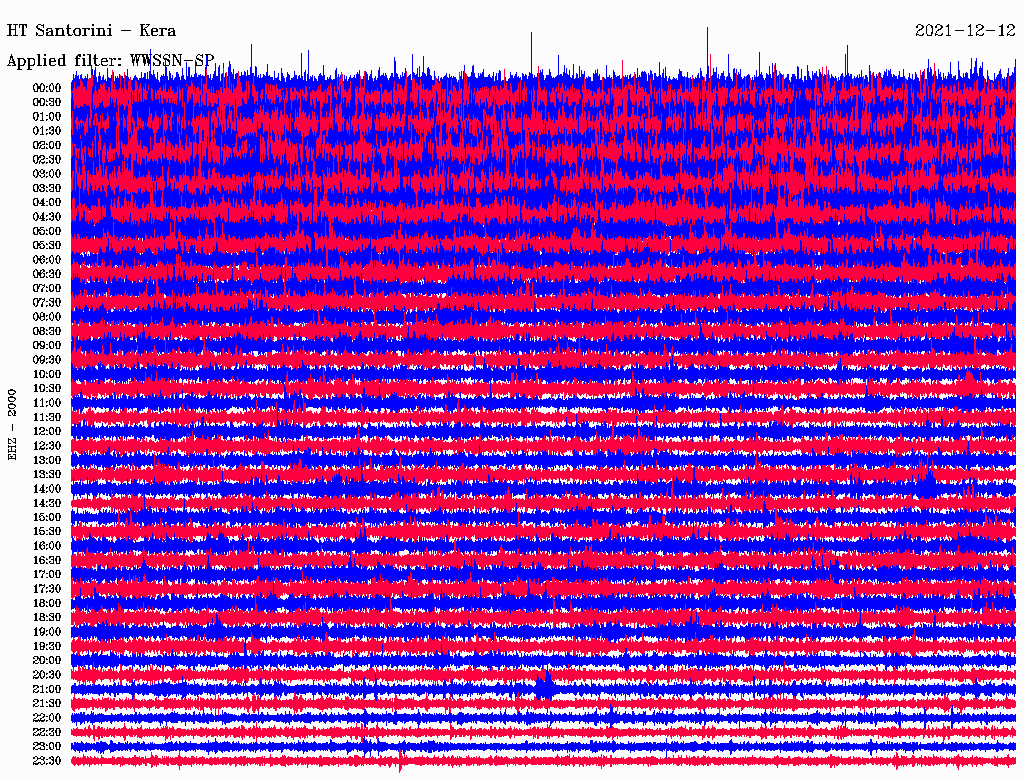The width and height of the screenshot is (1024, 780).
Task: Click the 11:30 time label
Action: pos(47,417)
